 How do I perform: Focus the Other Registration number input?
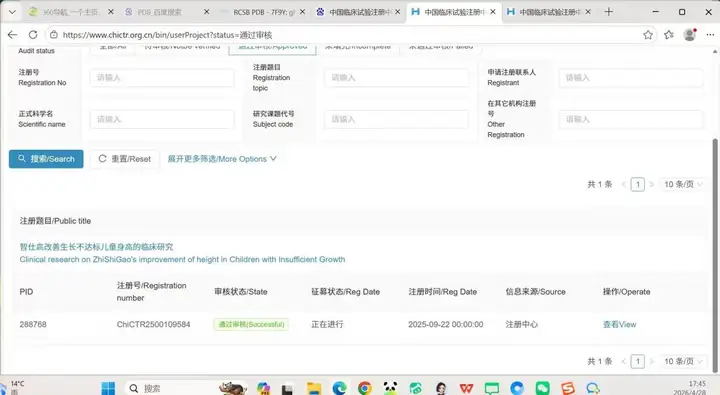click(630, 119)
